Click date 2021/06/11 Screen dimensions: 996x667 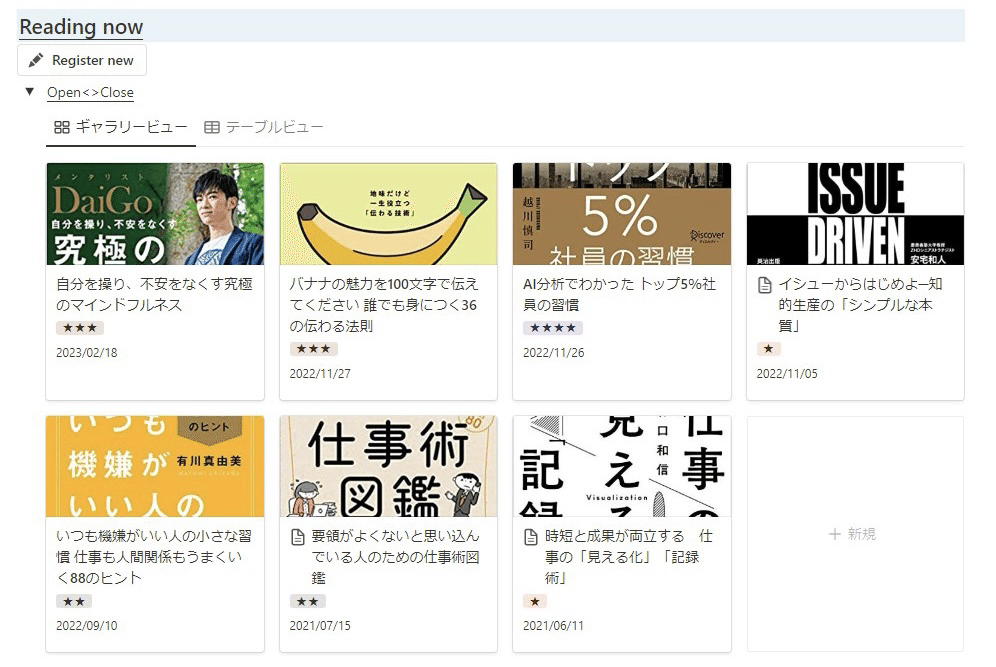(x=553, y=626)
